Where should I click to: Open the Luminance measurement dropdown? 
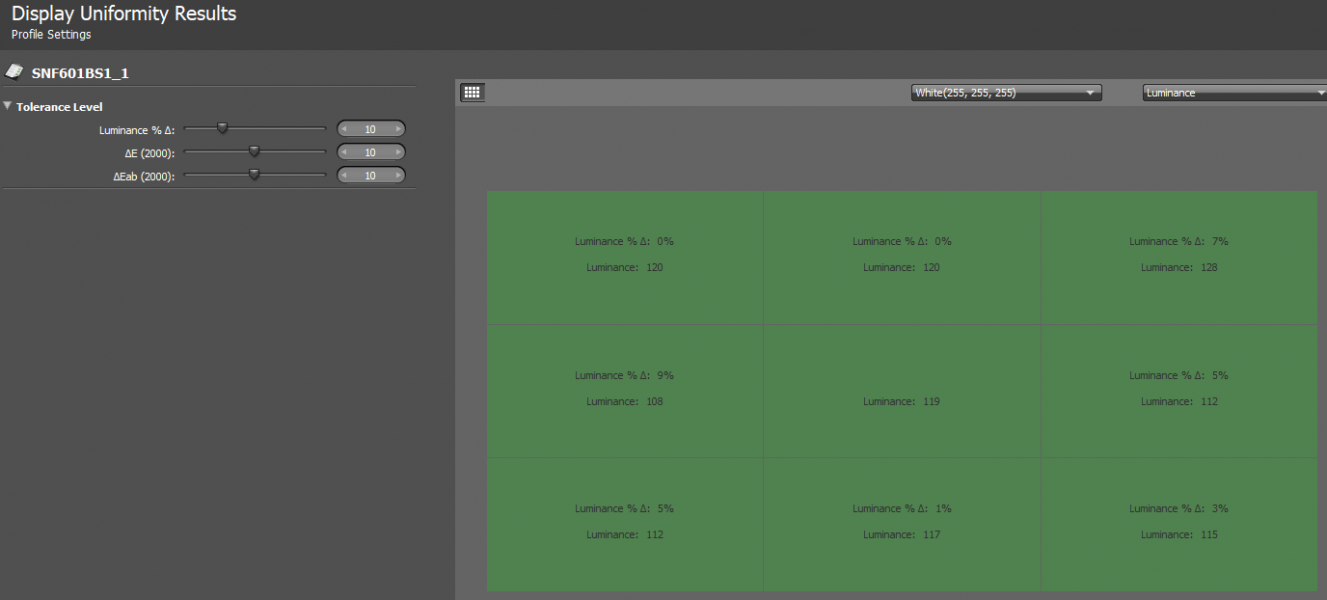[1234, 93]
